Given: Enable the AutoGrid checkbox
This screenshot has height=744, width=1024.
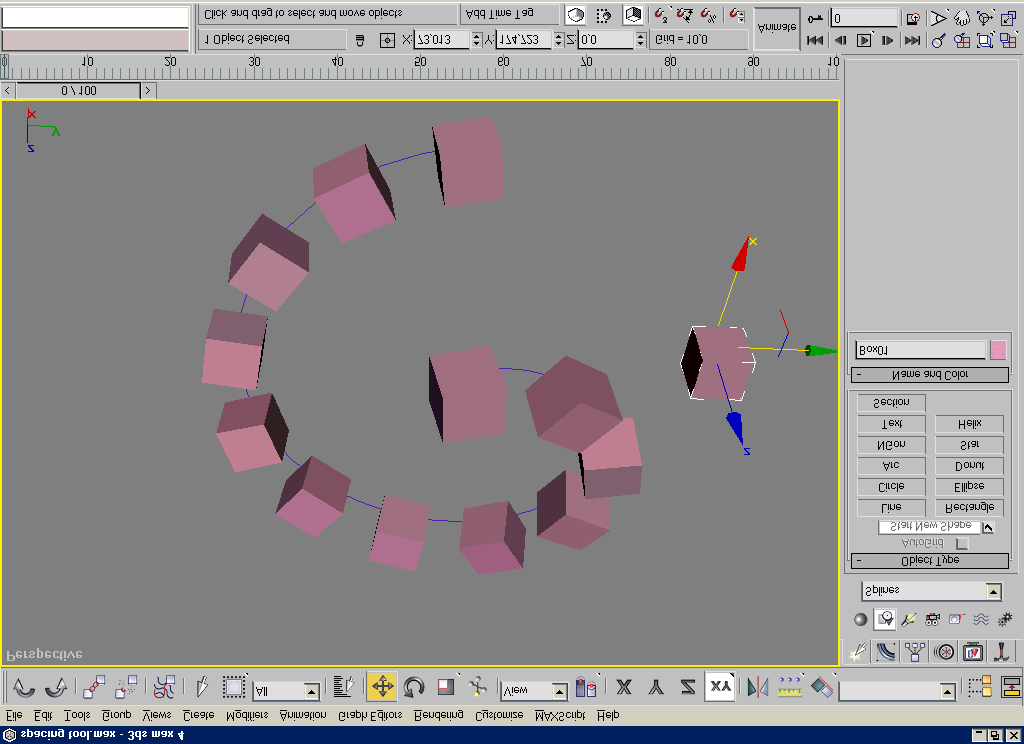Looking at the screenshot, I should 962,543.
